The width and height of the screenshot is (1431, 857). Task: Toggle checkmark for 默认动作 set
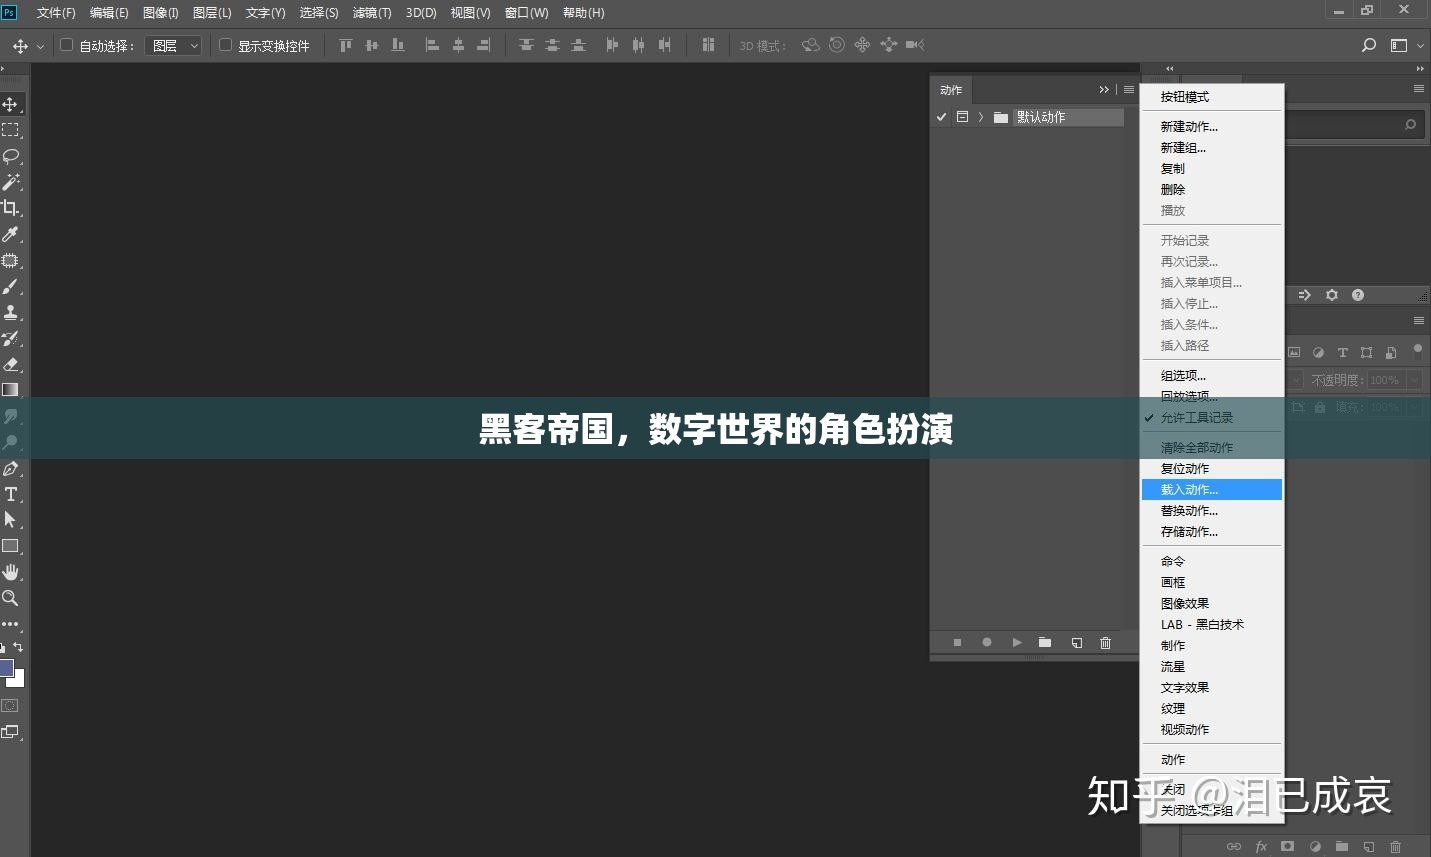pyautogui.click(x=941, y=117)
